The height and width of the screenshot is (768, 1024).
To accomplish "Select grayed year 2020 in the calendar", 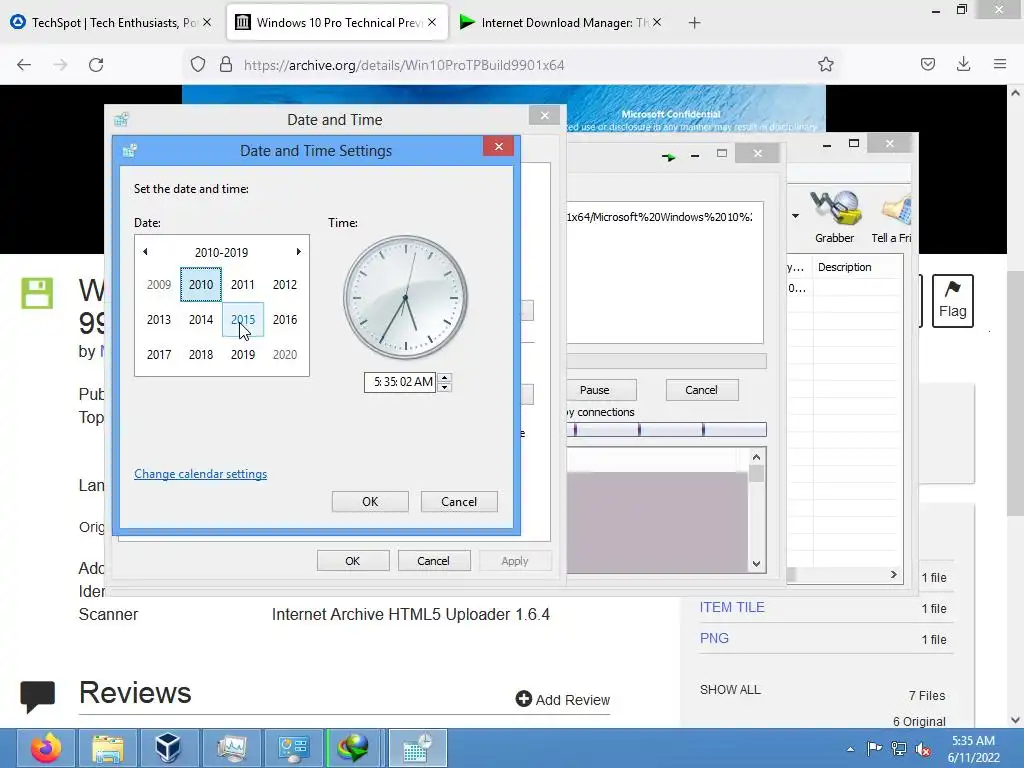I will click(285, 355).
